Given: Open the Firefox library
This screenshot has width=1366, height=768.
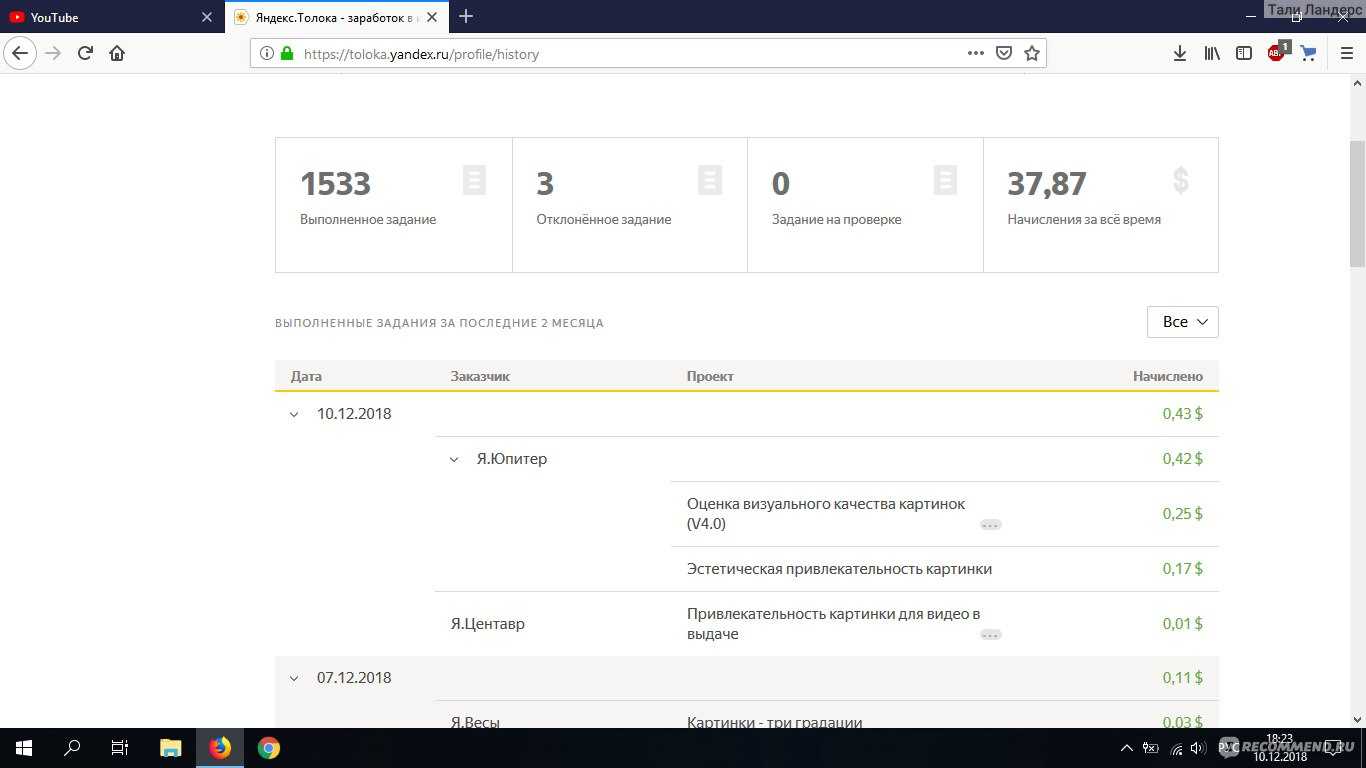Looking at the screenshot, I should coord(1212,54).
